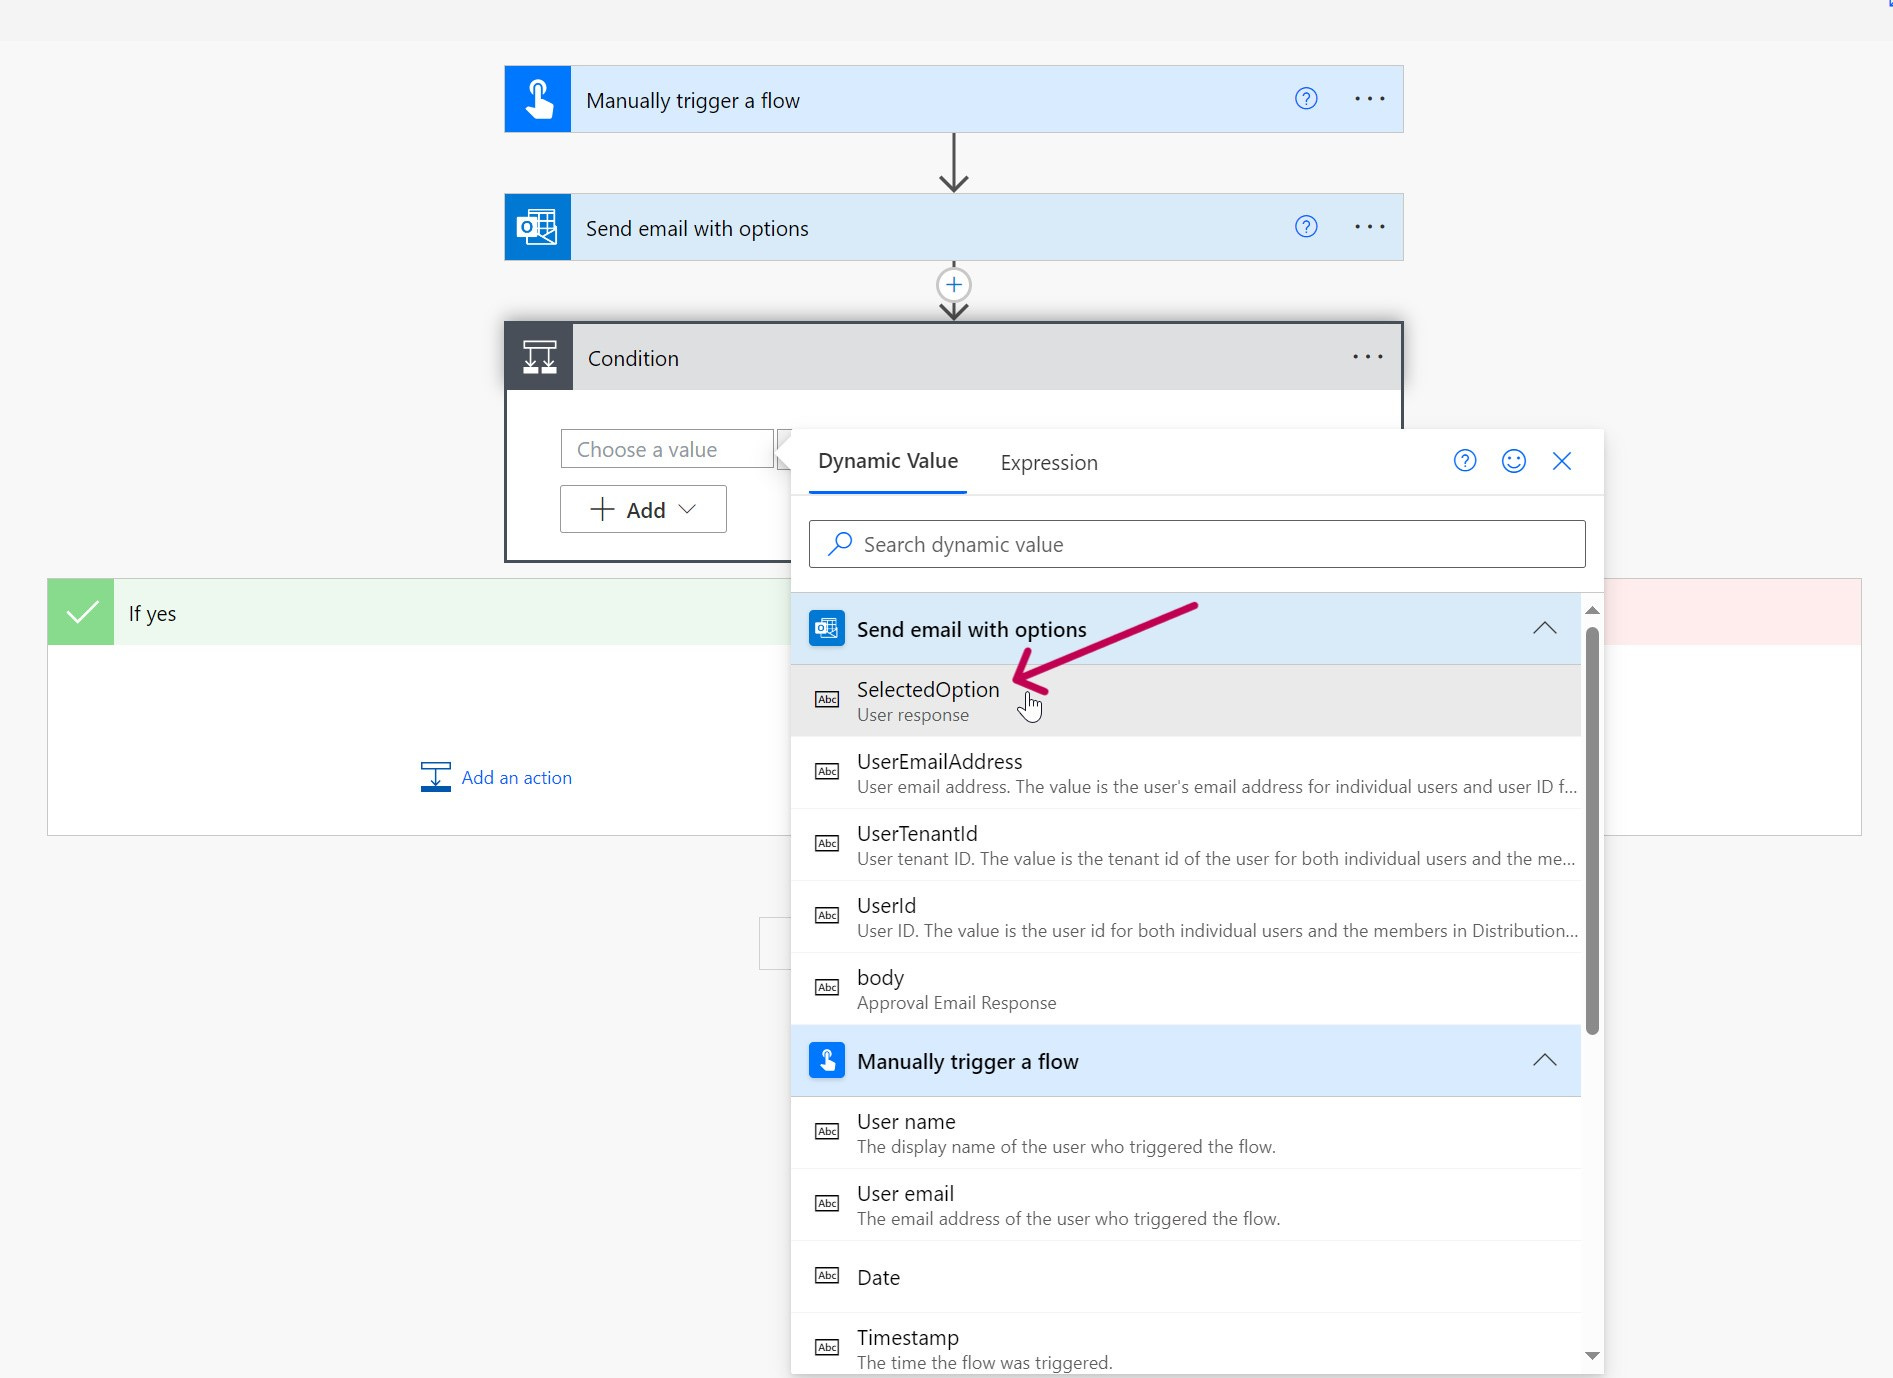The width and height of the screenshot is (1893, 1378).
Task: Click the search magnifier icon
Action: coord(840,543)
